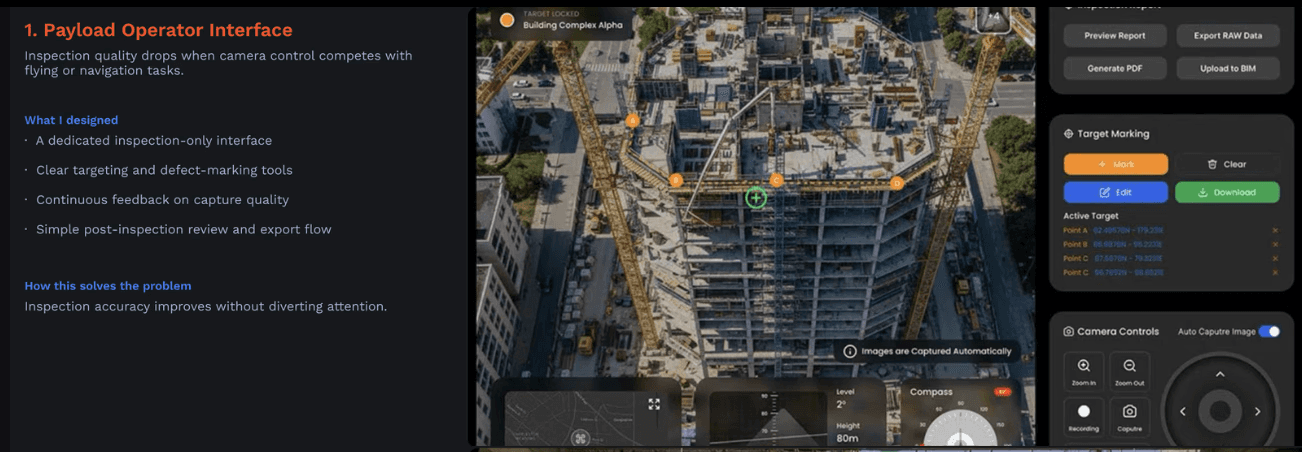This screenshot has width=1302, height=452.
Task: Click the Compass dial widget
Action: 960,428
